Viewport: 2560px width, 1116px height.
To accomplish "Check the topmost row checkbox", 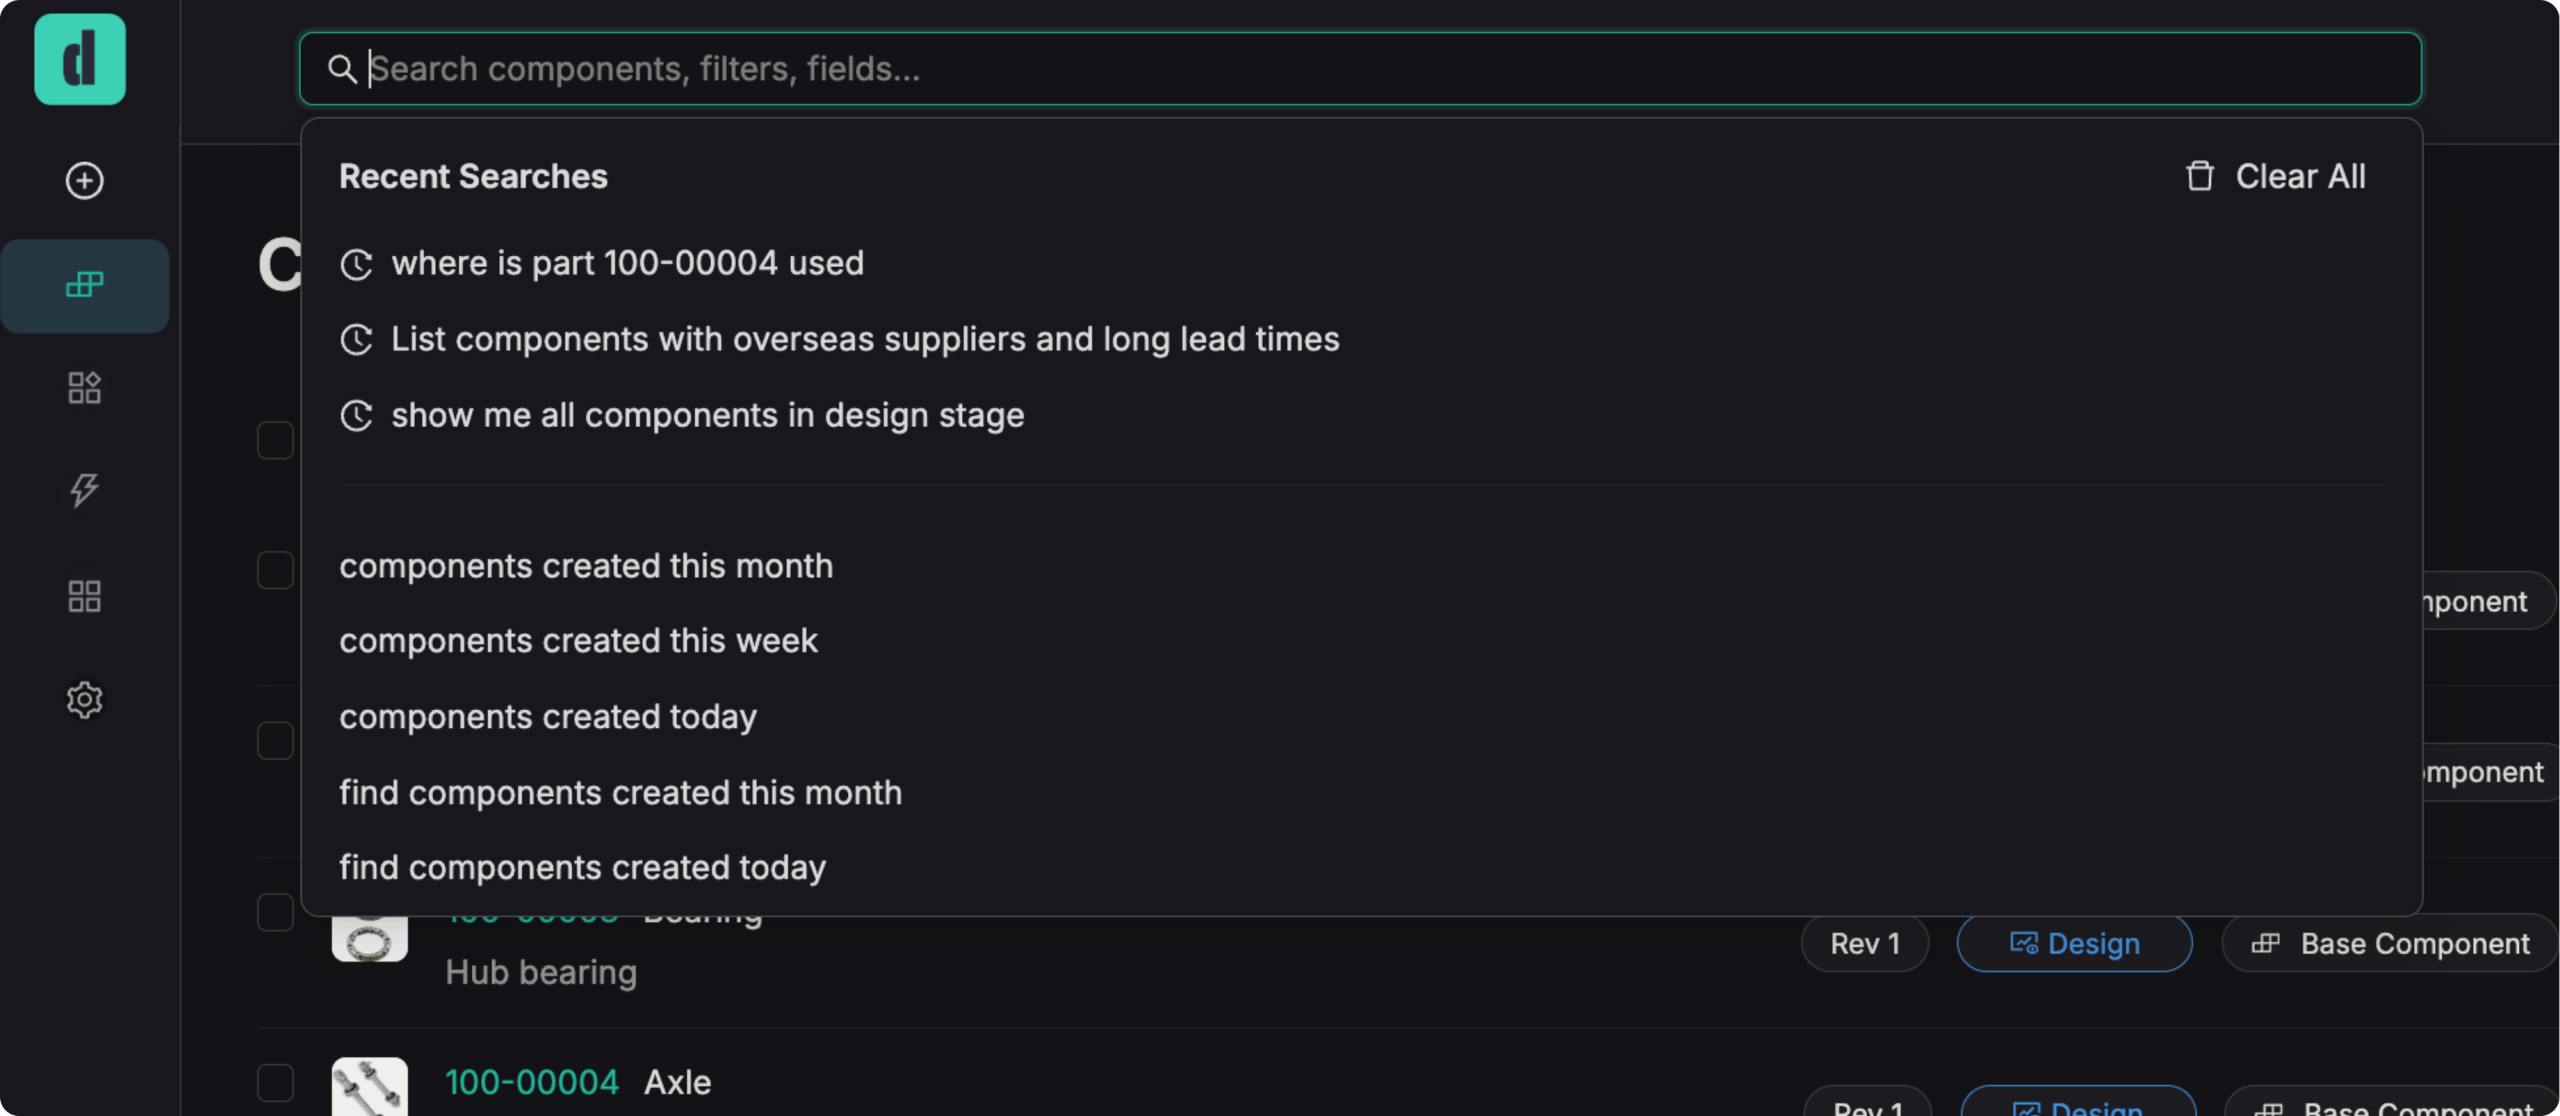I will 275,440.
